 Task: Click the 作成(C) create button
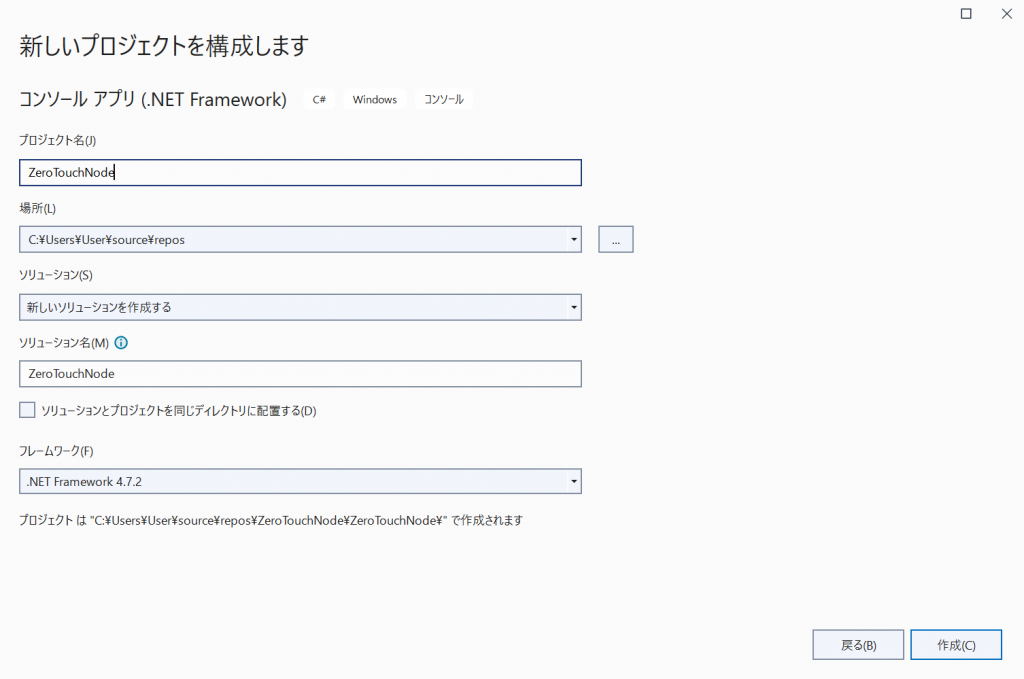click(955, 644)
